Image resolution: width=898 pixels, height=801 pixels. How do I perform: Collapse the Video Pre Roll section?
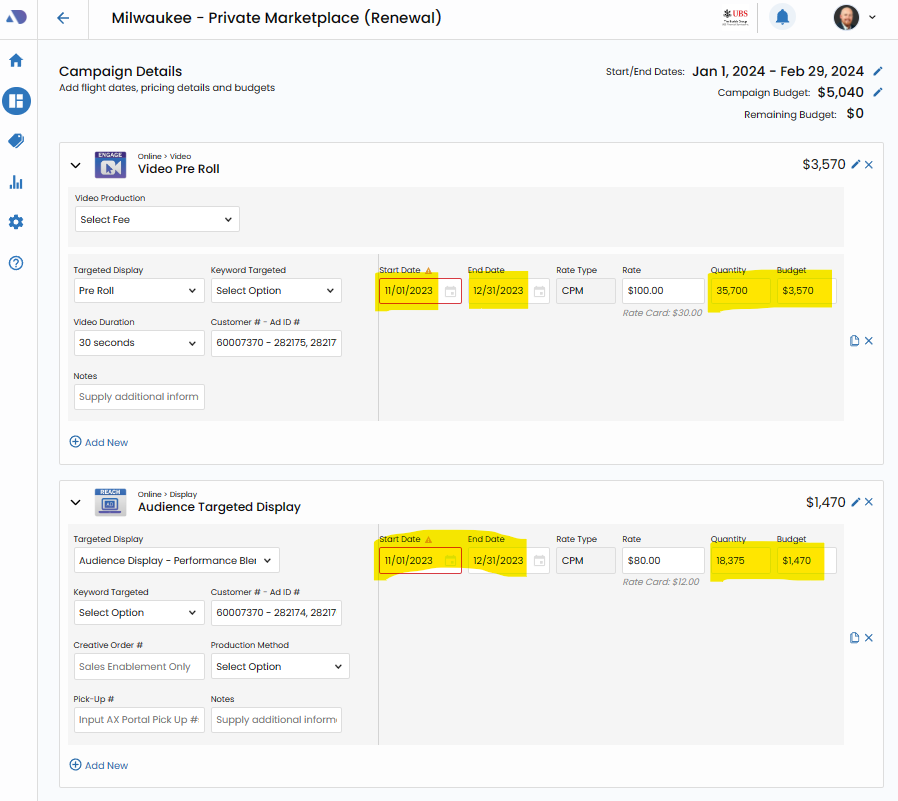click(75, 165)
